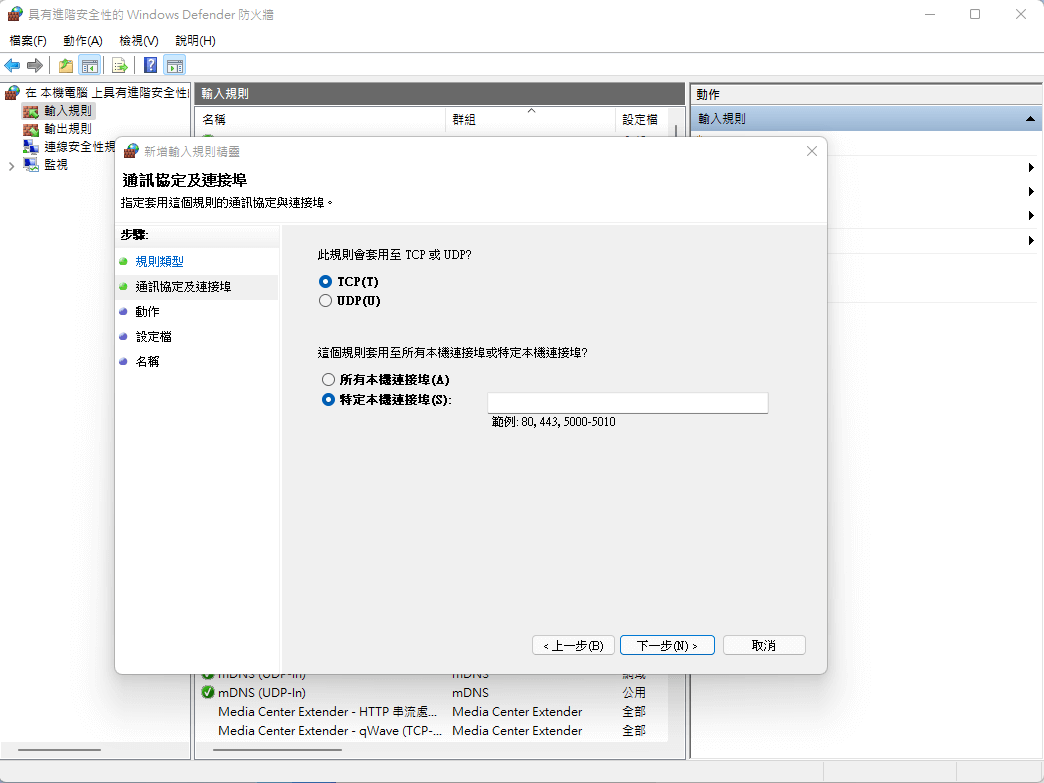Screen dimensions: 1044x783
Task: Select 輸入規則 in the left tree
Action: [x=68, y=111]
